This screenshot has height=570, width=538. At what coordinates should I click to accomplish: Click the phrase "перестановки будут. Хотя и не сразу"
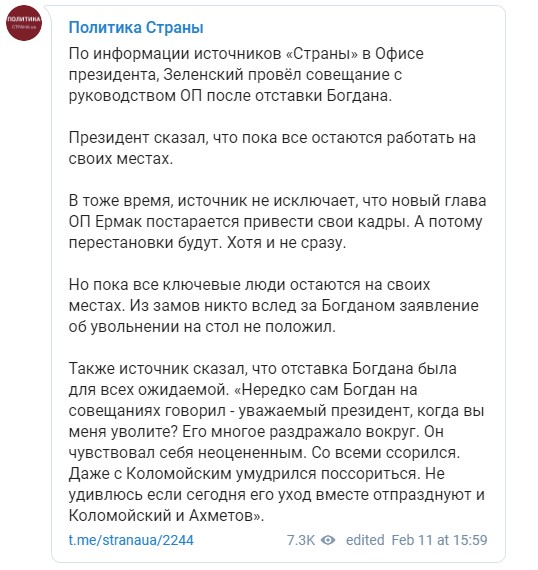pos(207,243)
